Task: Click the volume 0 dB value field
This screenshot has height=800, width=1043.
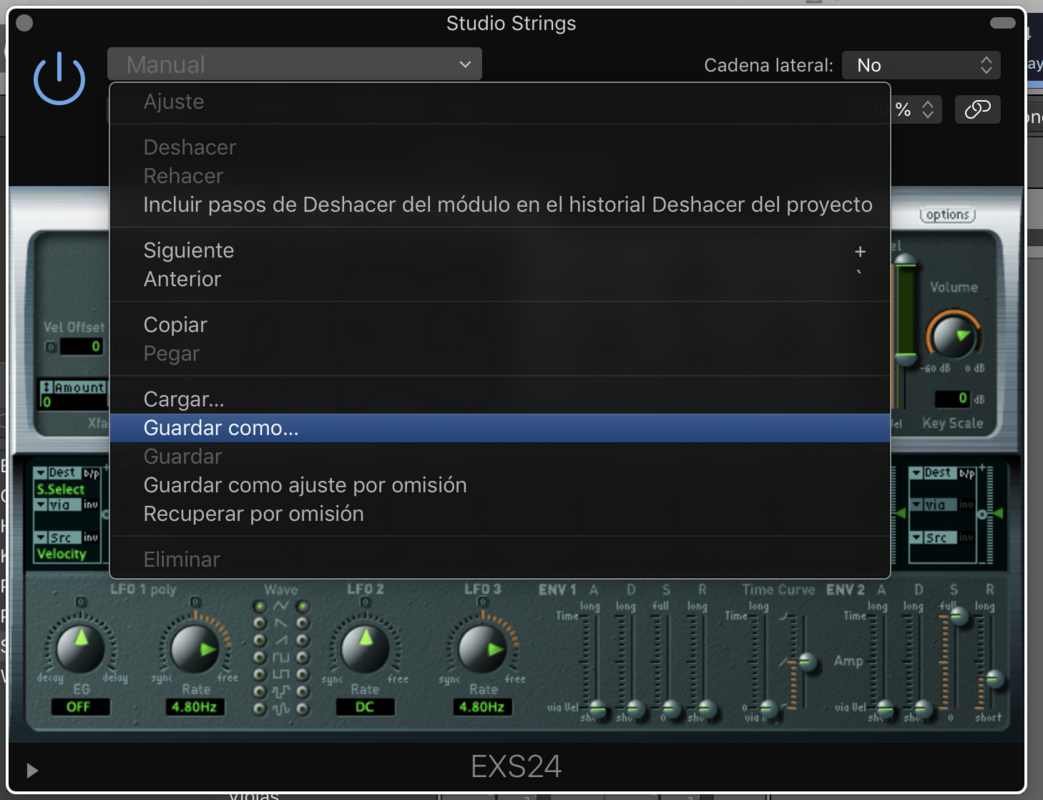Action: click(x=952, y=398)
